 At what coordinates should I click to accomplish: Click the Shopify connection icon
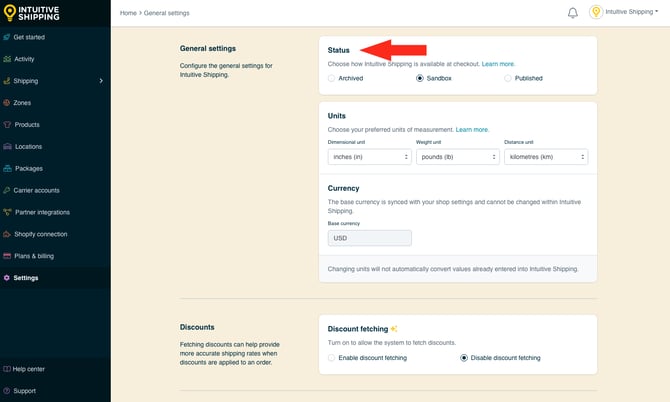pos(7,234)
